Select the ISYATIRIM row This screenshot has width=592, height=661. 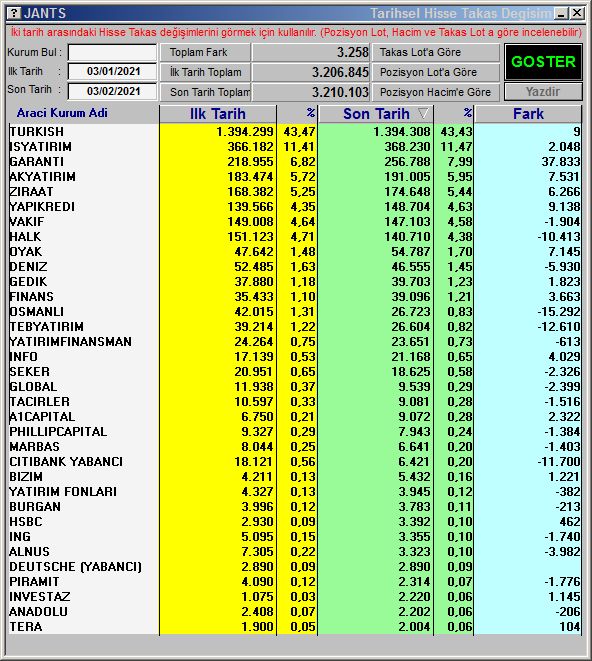coord(295,147)
